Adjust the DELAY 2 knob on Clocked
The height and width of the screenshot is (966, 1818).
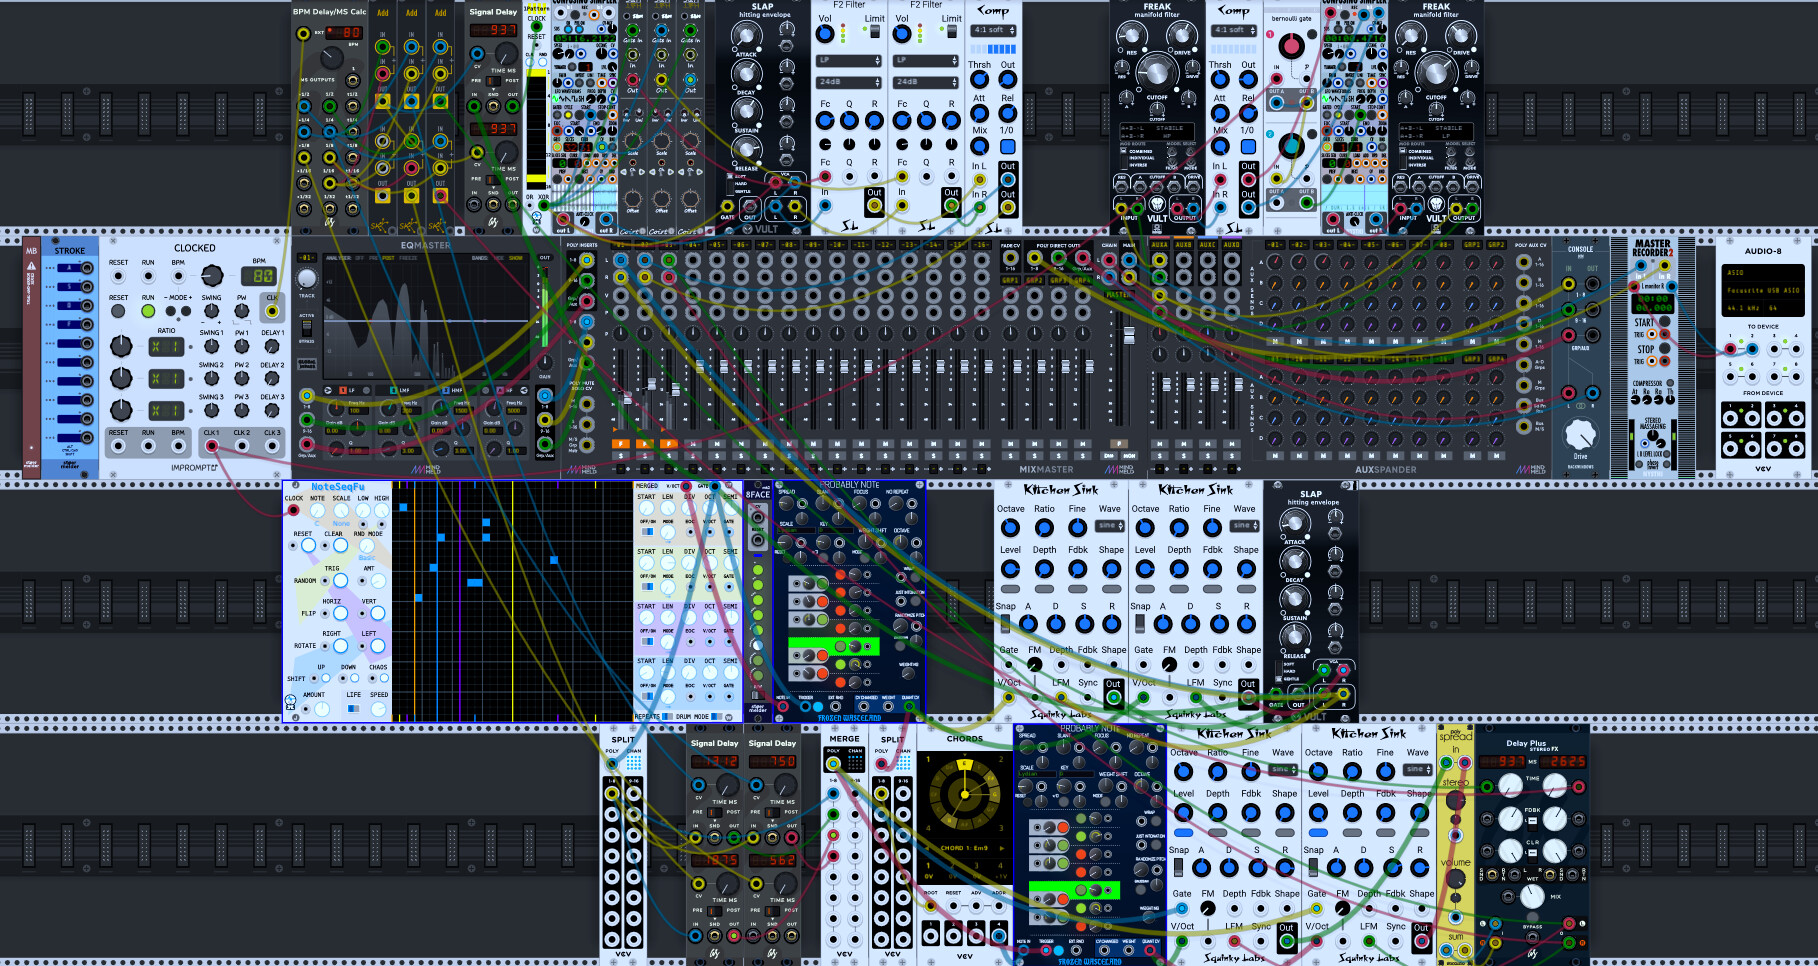point(272,378)
